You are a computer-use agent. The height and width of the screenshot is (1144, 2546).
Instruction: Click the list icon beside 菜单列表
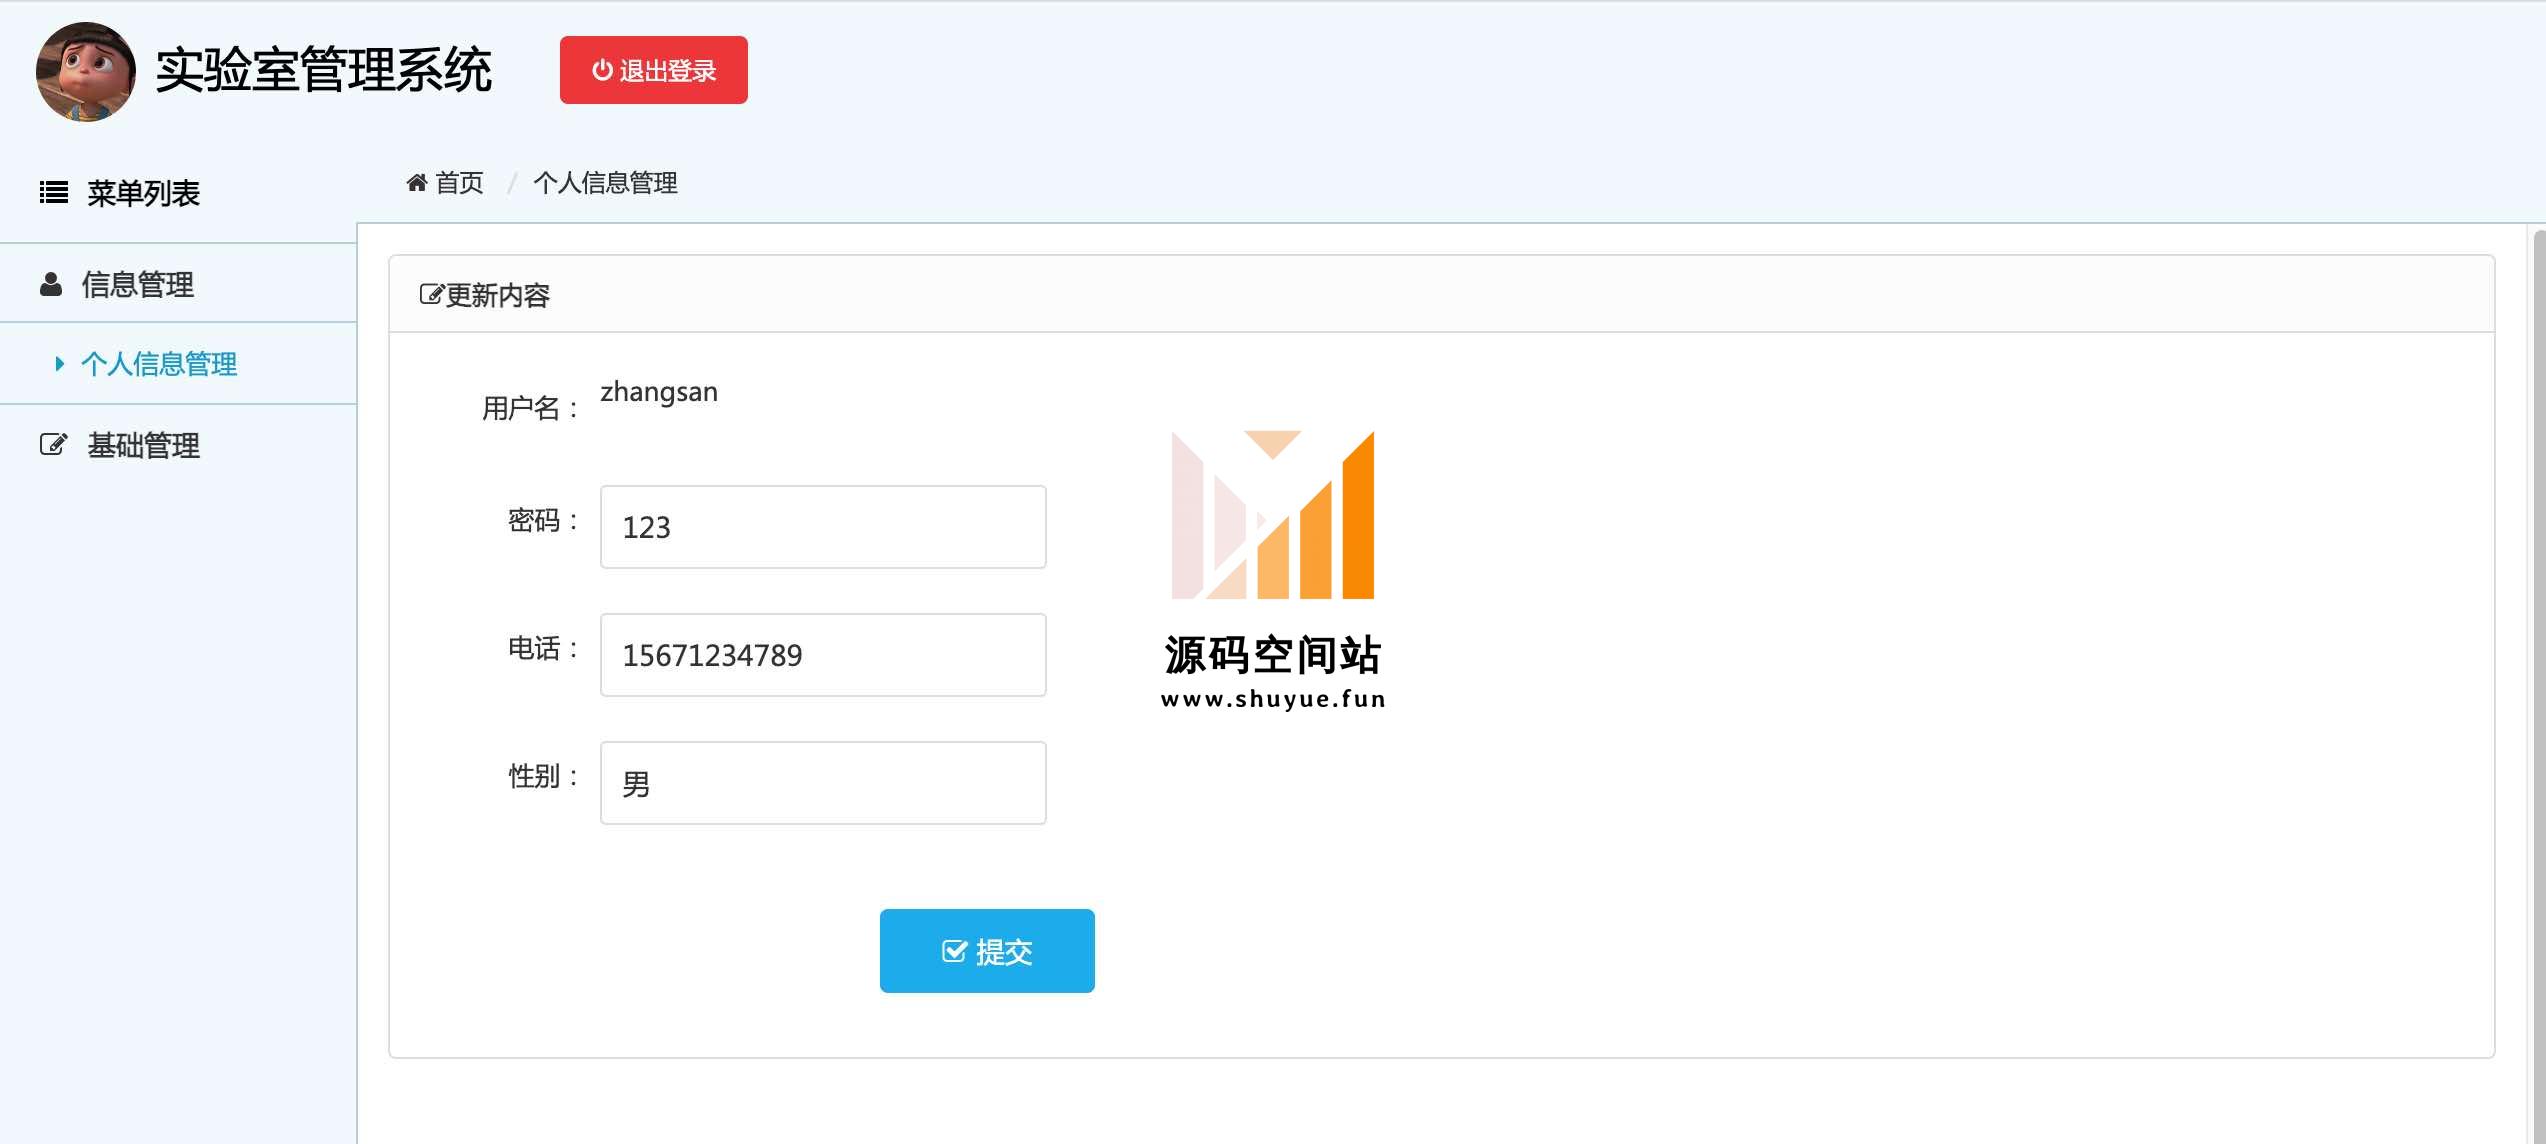pyautogui.click(x=54, y=192)
